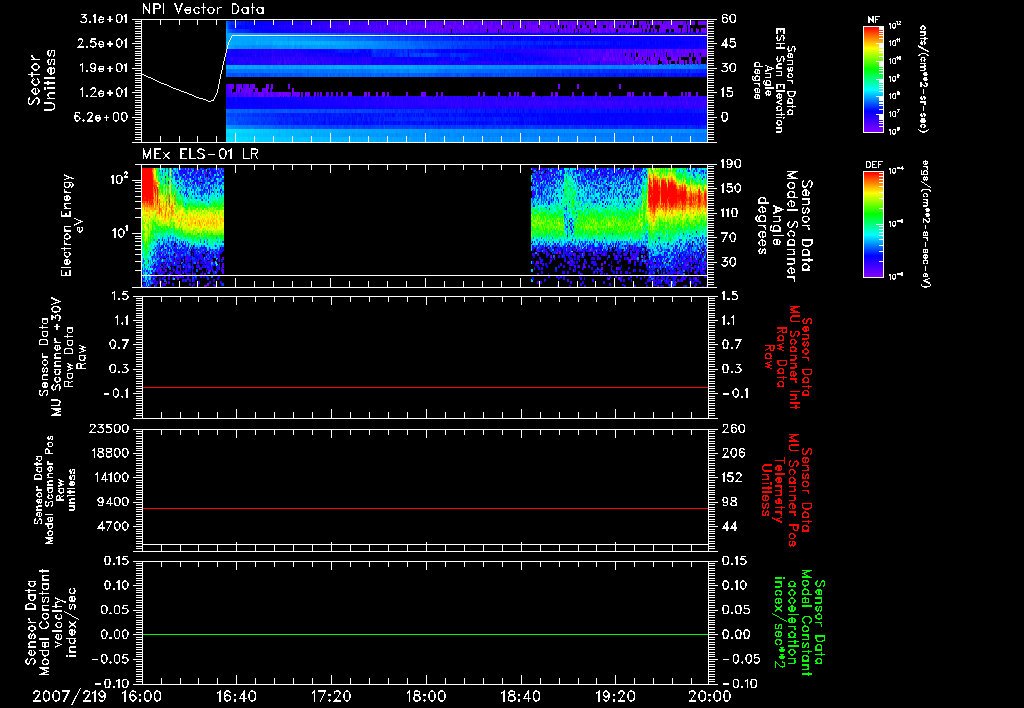This screenshot has width=1024, height=708.
Task: Click the 17:20 time axis label
Action: (x=331, y=696)
